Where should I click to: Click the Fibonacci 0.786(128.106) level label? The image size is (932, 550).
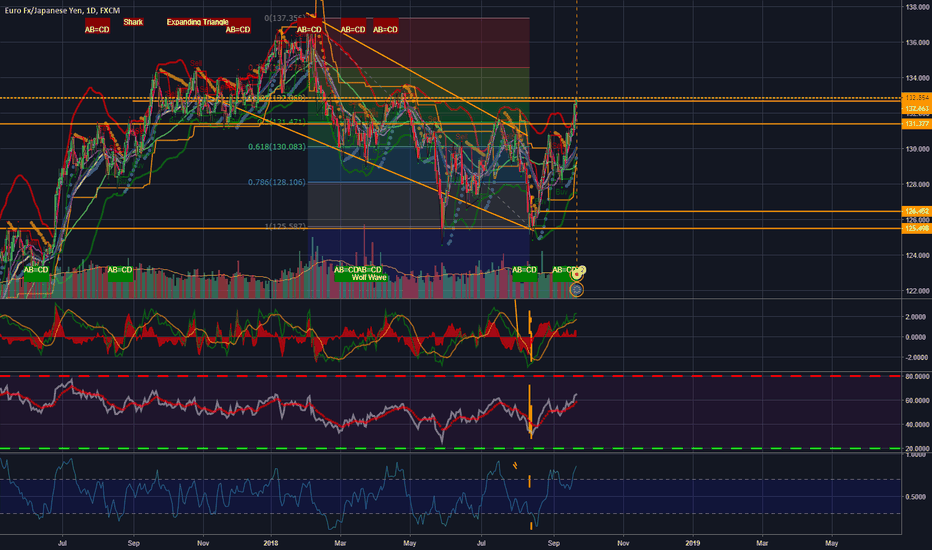(277, 183)
